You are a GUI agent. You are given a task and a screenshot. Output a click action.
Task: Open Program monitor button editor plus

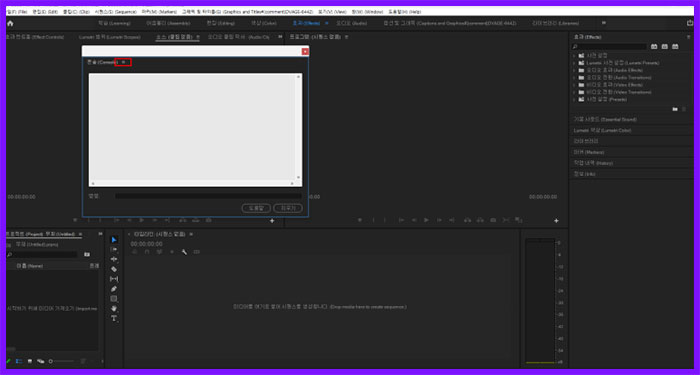[x=556, y=221]
